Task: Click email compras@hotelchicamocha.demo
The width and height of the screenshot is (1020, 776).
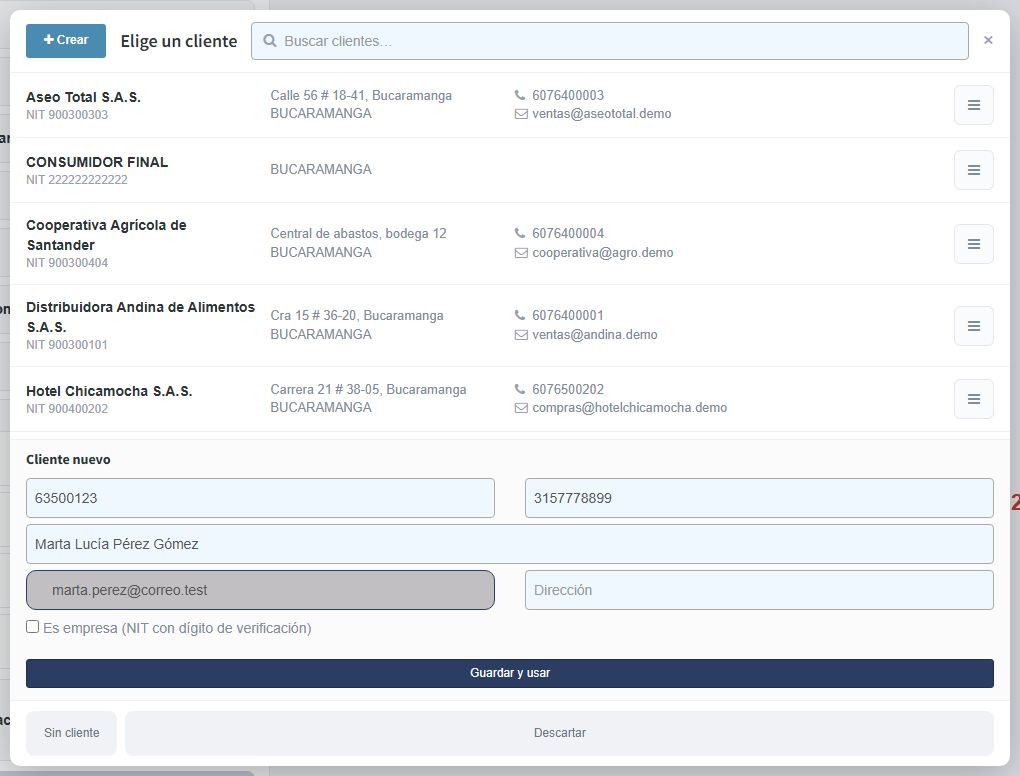Action: point(630,408)
